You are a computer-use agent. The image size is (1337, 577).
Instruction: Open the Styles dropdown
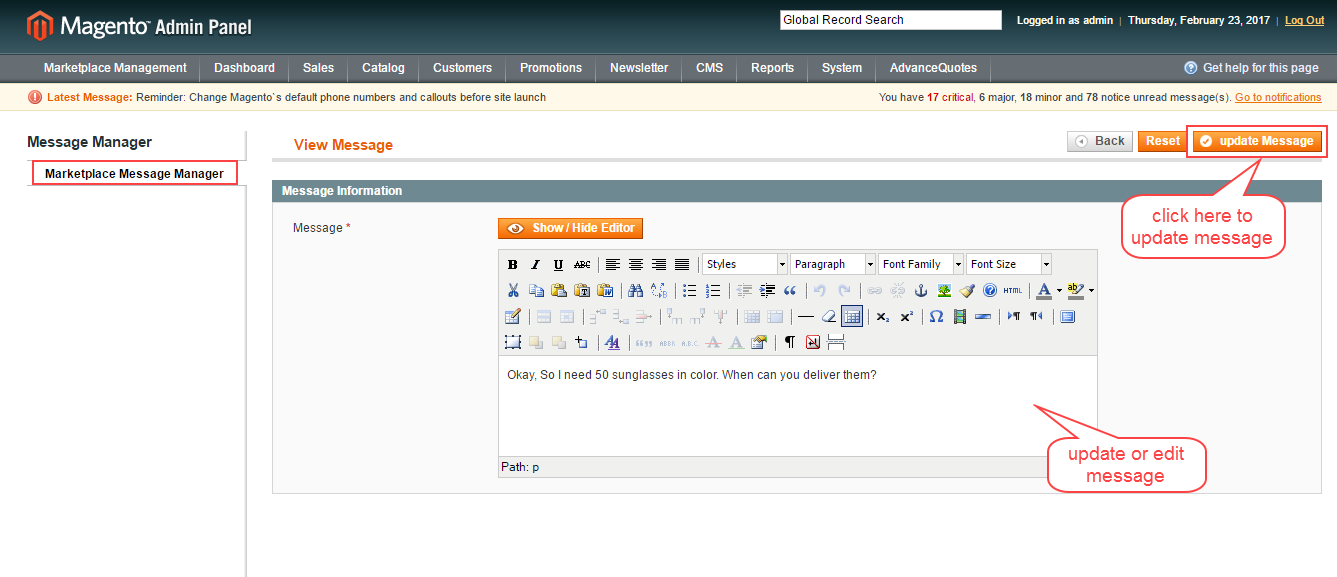tap(745, 264)
